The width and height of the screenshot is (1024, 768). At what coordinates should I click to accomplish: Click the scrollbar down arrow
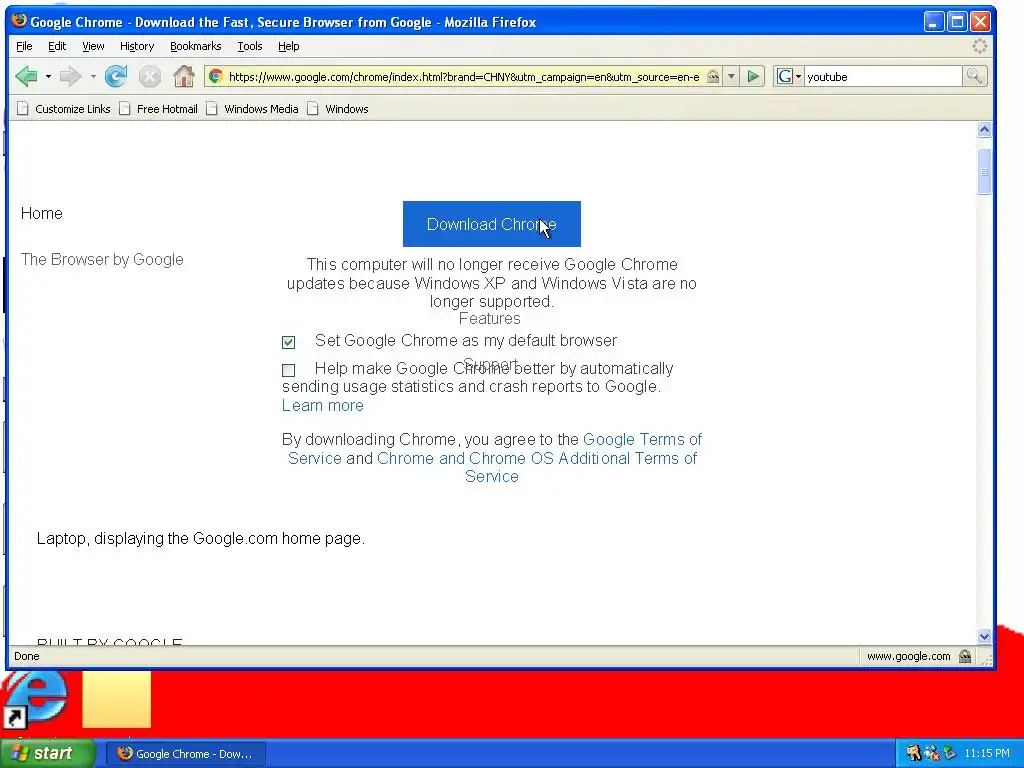984,636
